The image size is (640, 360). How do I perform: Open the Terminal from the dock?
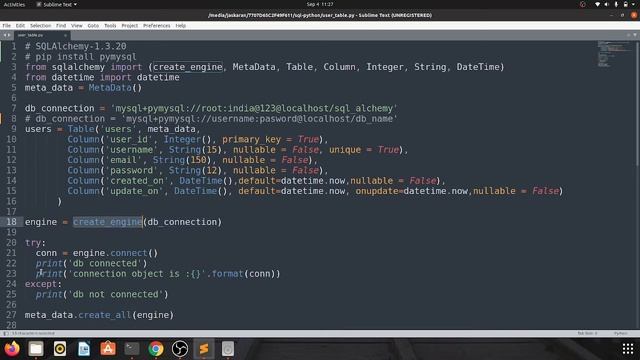(x=132, y=349)
